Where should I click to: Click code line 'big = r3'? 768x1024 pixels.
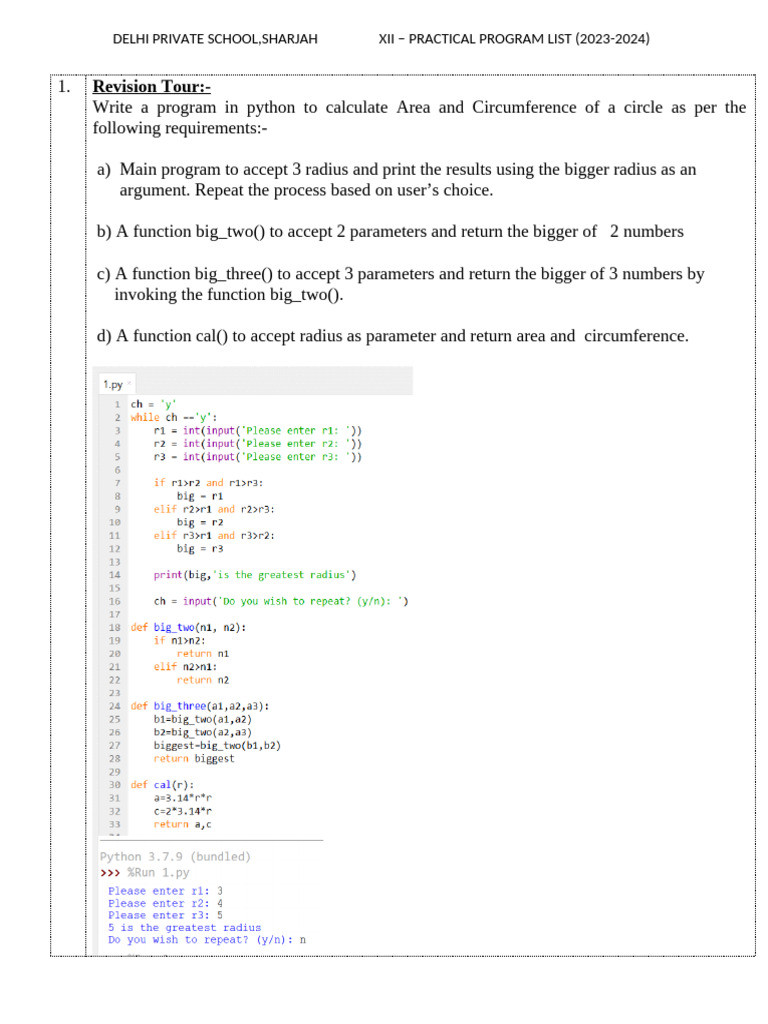200,549
